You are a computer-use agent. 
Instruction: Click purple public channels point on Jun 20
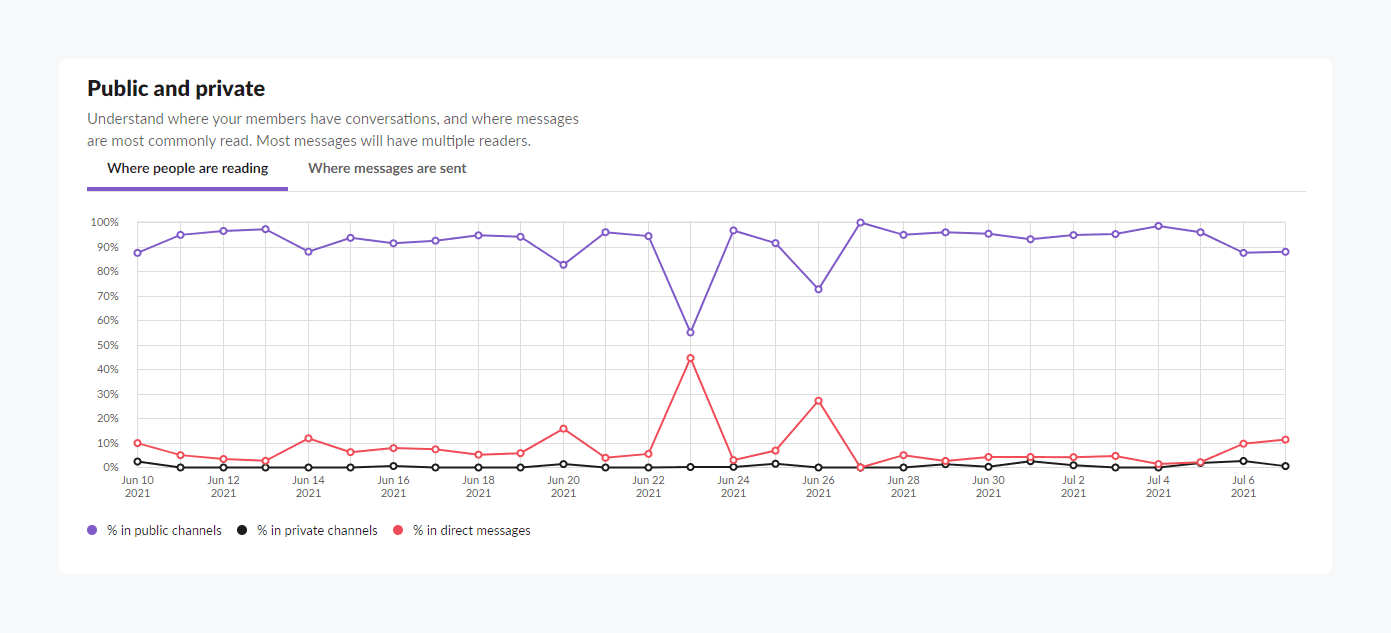click(x=563, y=265)
